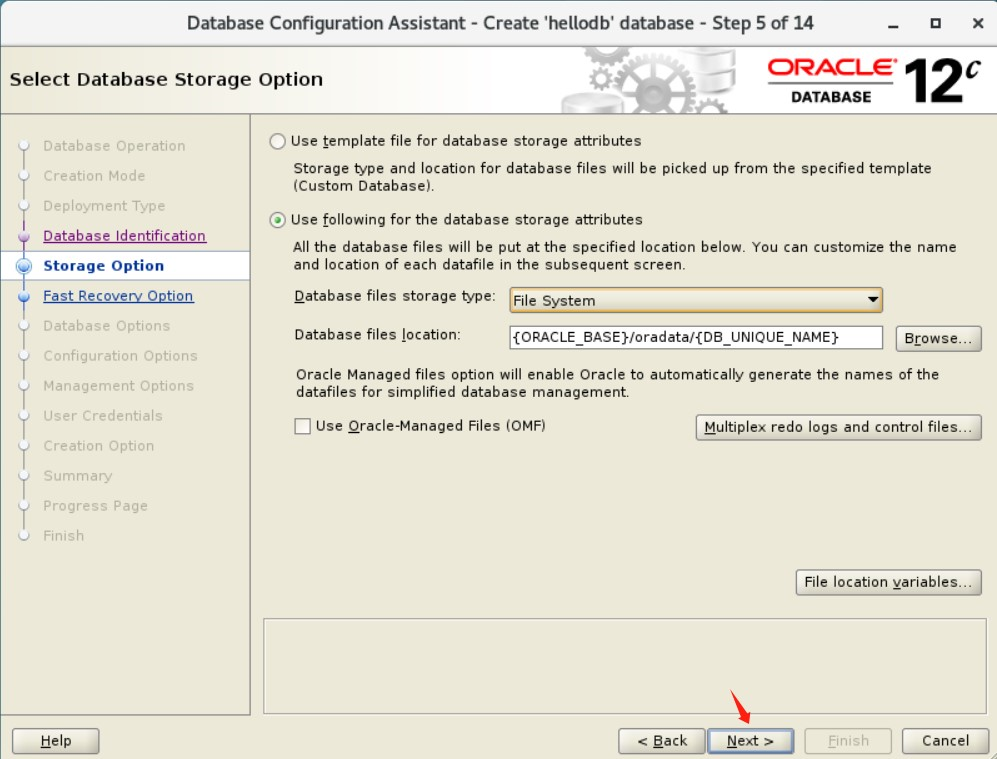Jump to Database Identification step link

point(125,236)
